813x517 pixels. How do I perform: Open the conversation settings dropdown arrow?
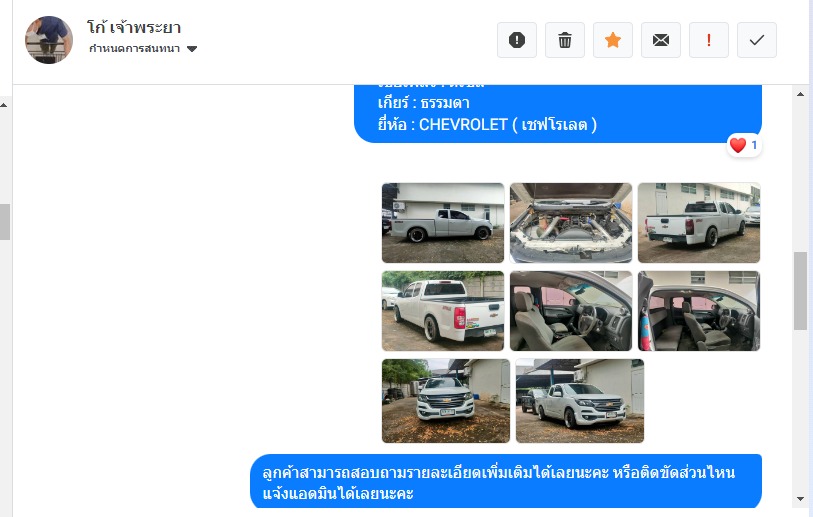tap(192, 49)
